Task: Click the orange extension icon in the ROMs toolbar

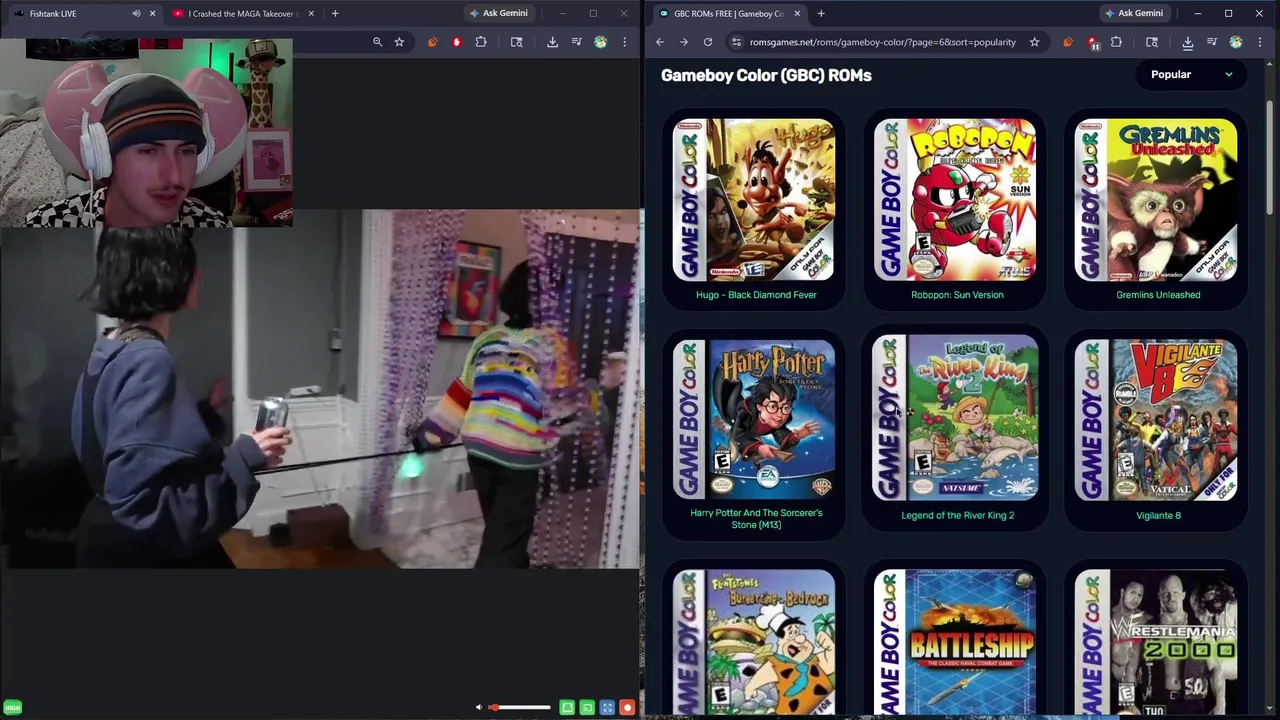Action: [x=1068, y=42]
